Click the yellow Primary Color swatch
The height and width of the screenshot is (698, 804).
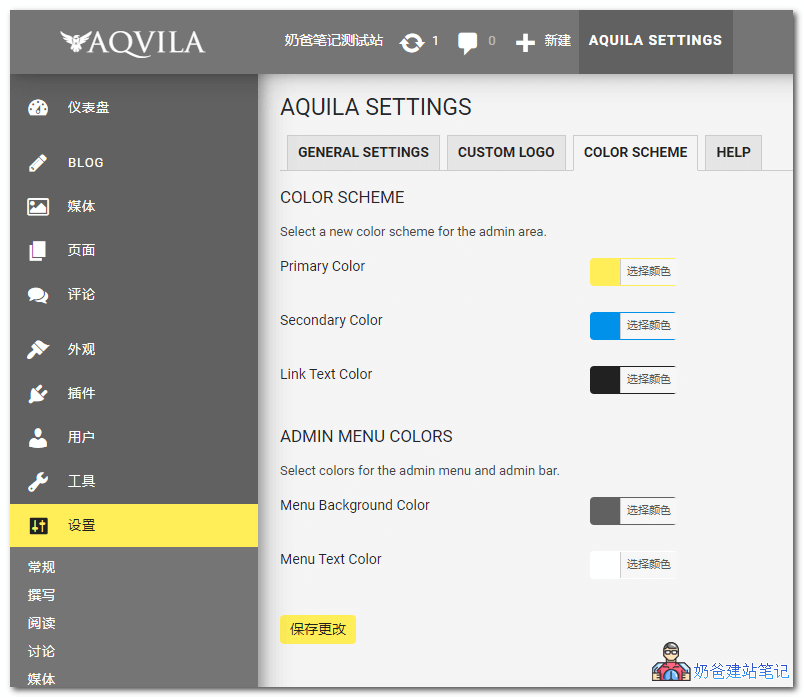pos(604,271)
